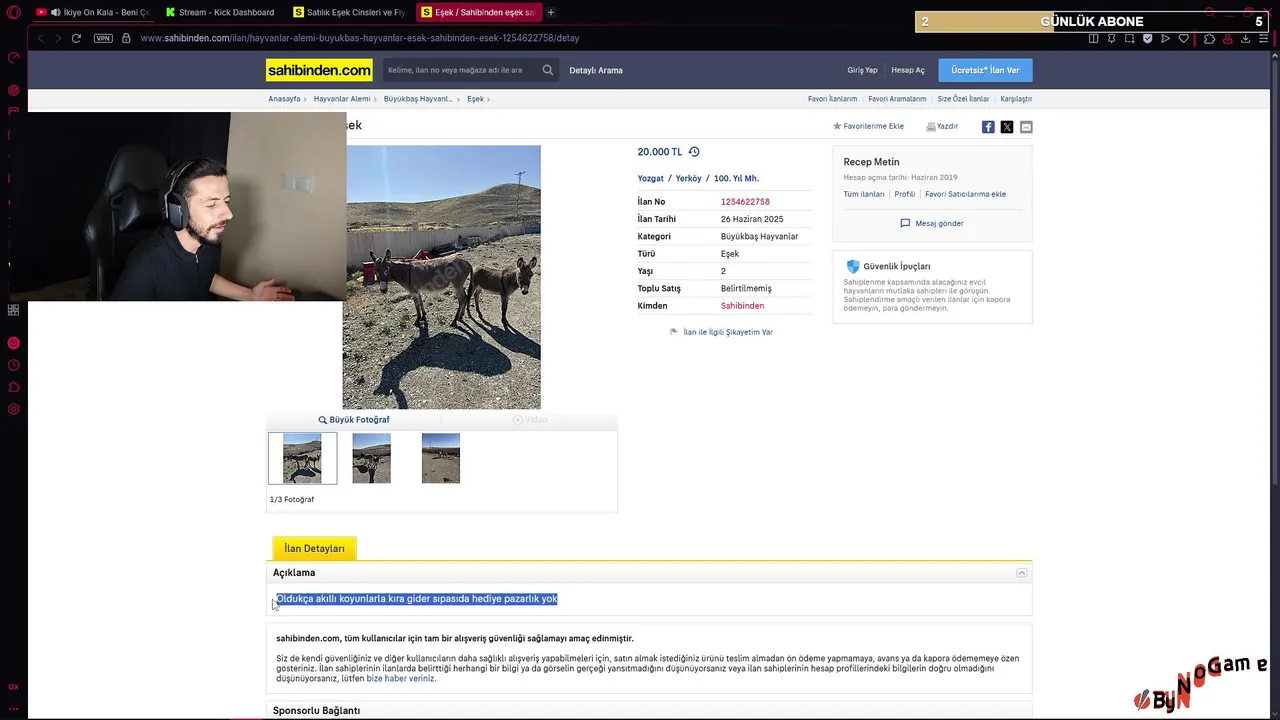Open seller's Tüm ilanları link
Viewport: 1280px width, 720px height.
pos(864,194)
